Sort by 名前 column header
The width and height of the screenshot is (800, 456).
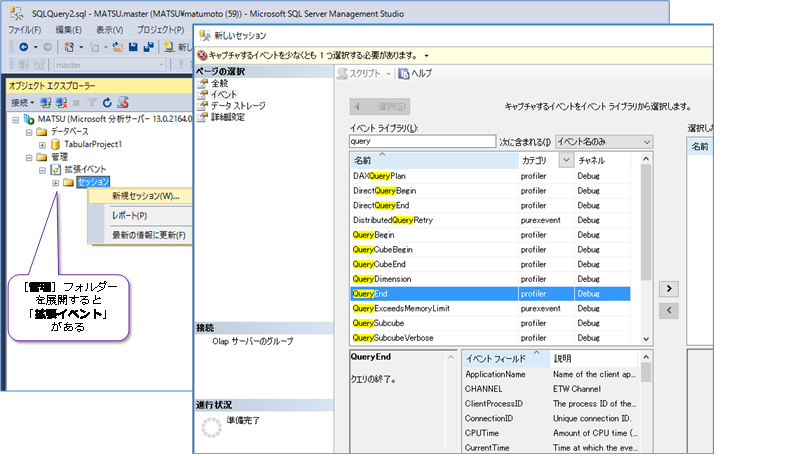coord(434,160)
